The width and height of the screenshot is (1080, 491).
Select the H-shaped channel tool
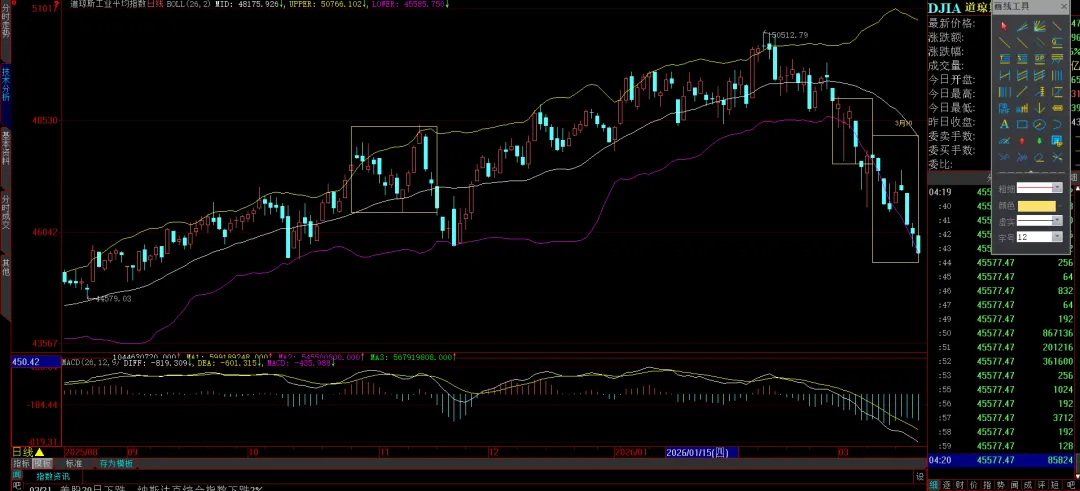(1004, 75)
